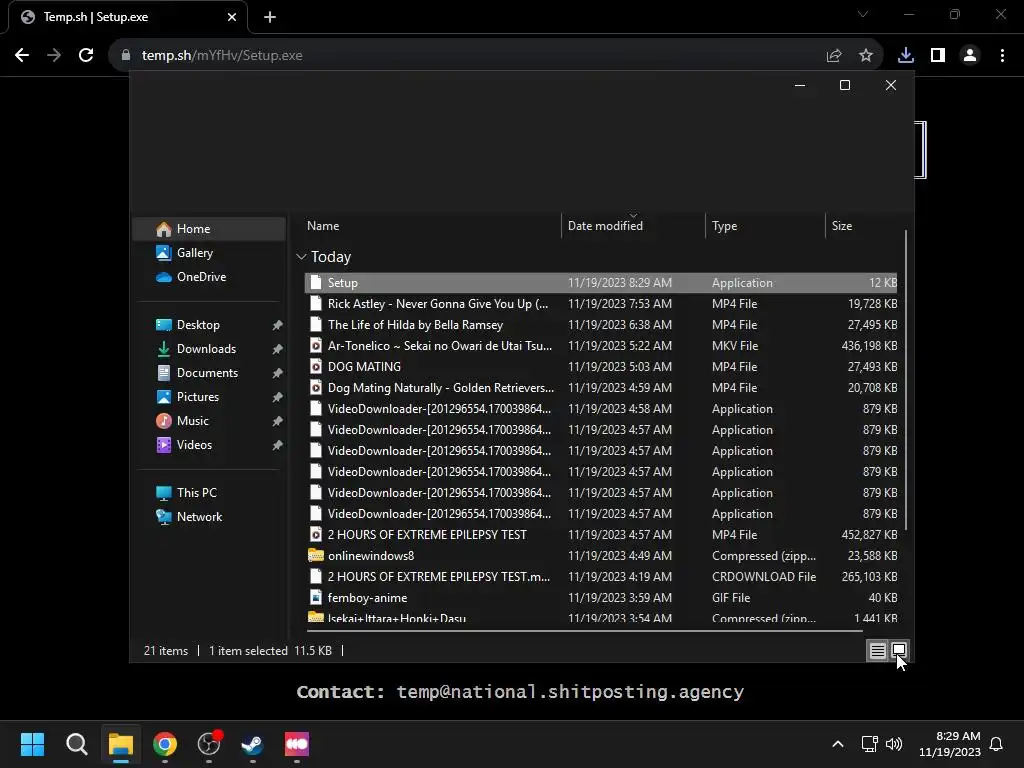1024x768 pixels.
Task: Click the pin icon beside Downloads
Action: (277, 349)
